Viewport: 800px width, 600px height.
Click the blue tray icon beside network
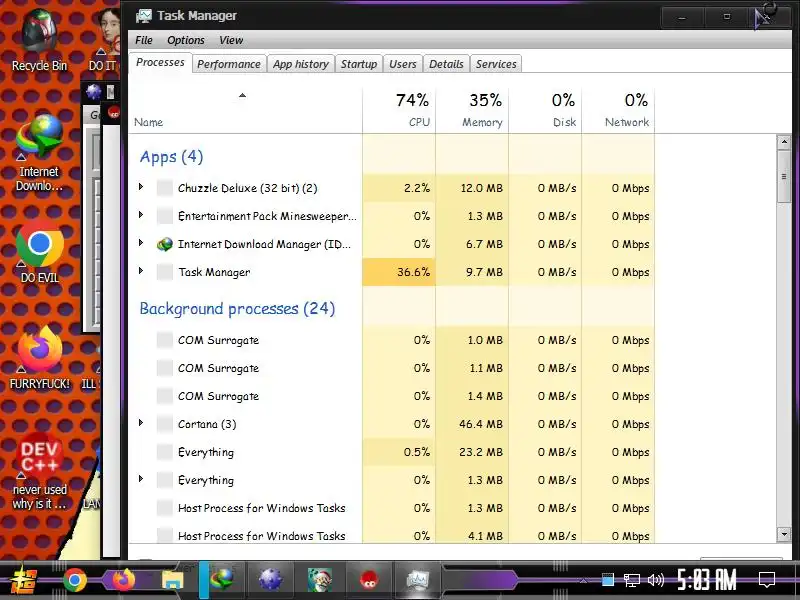[x=608, y=580]
